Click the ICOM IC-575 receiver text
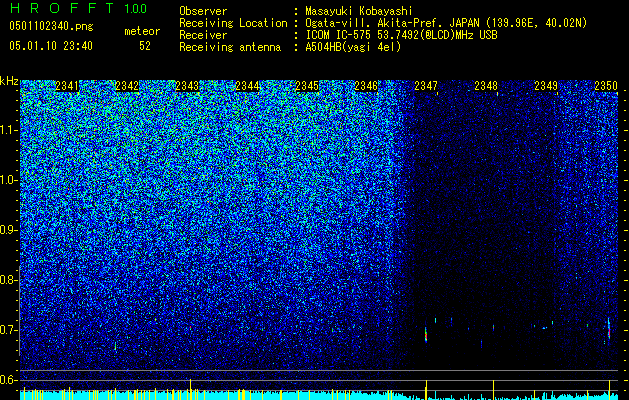This screenshot has height=400, width=629. [x=401, y=35]
